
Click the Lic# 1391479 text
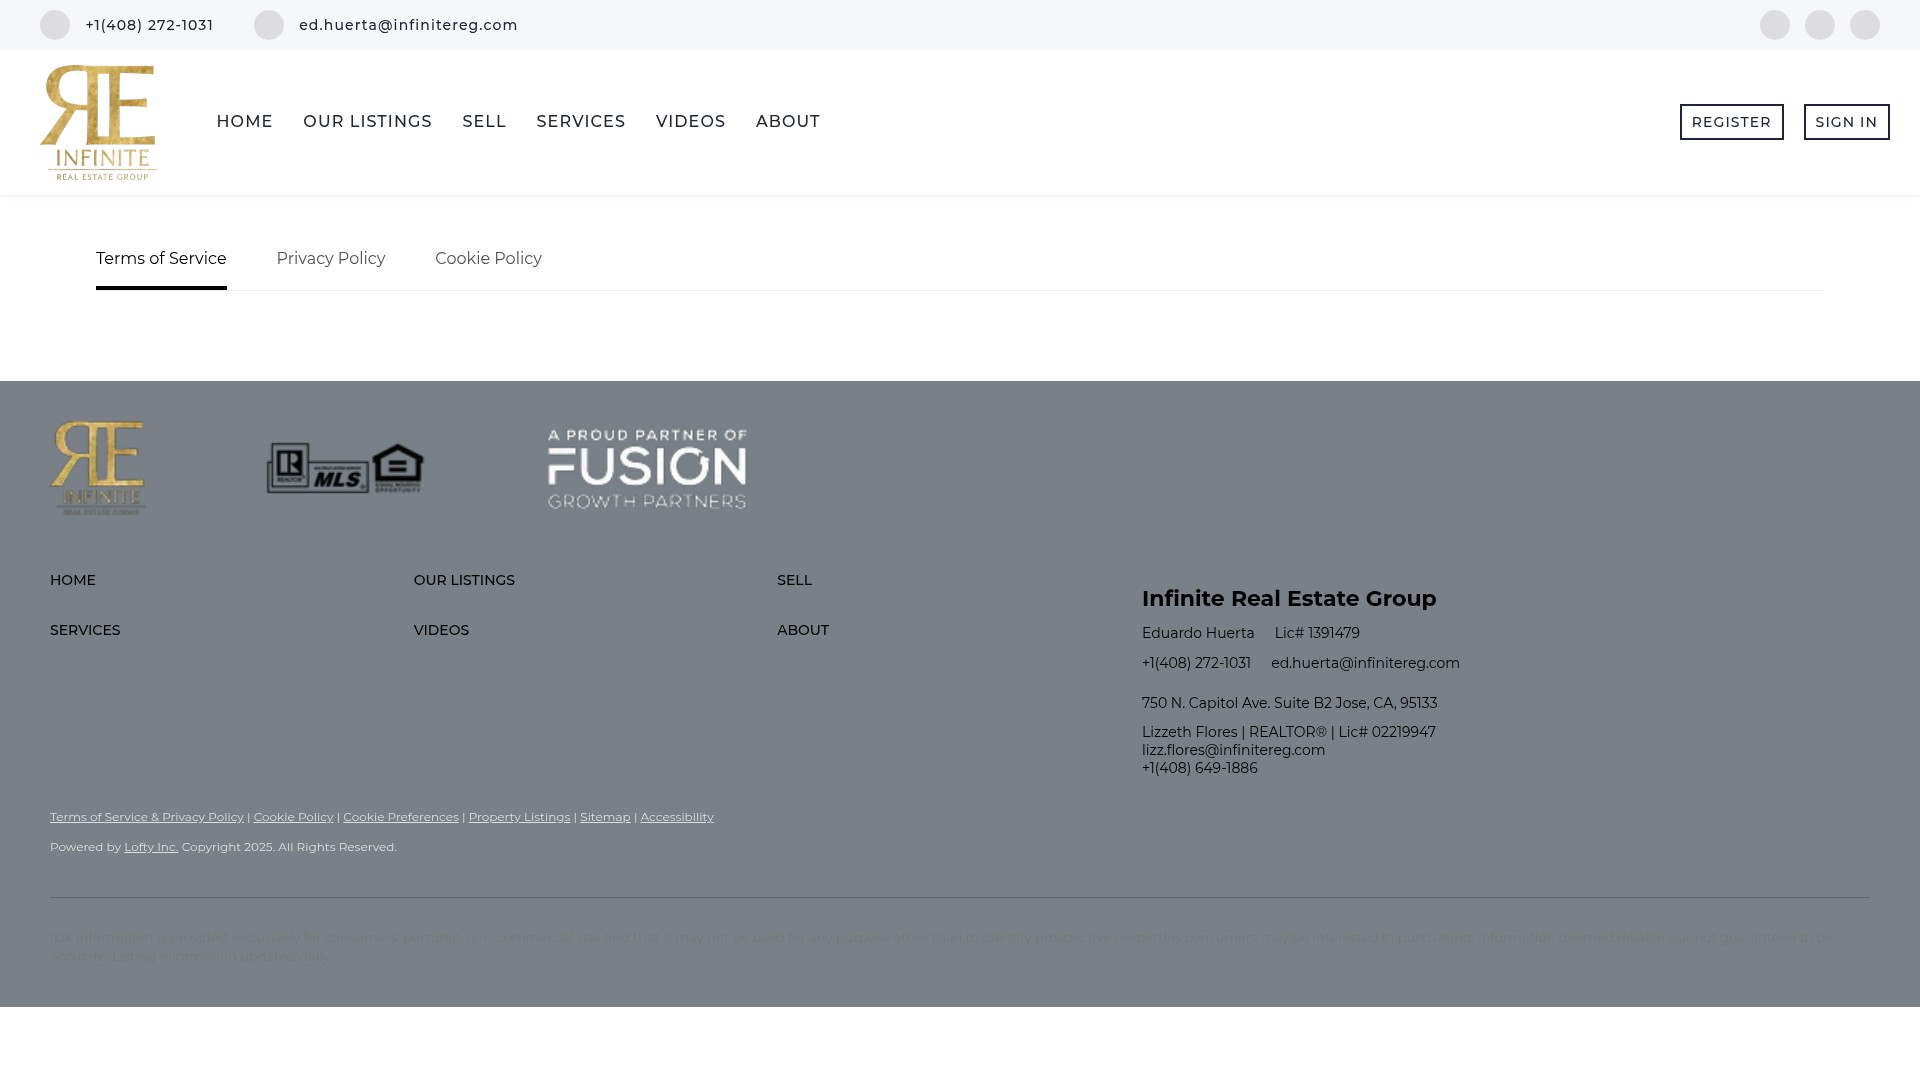click(x=1317, y=633)
